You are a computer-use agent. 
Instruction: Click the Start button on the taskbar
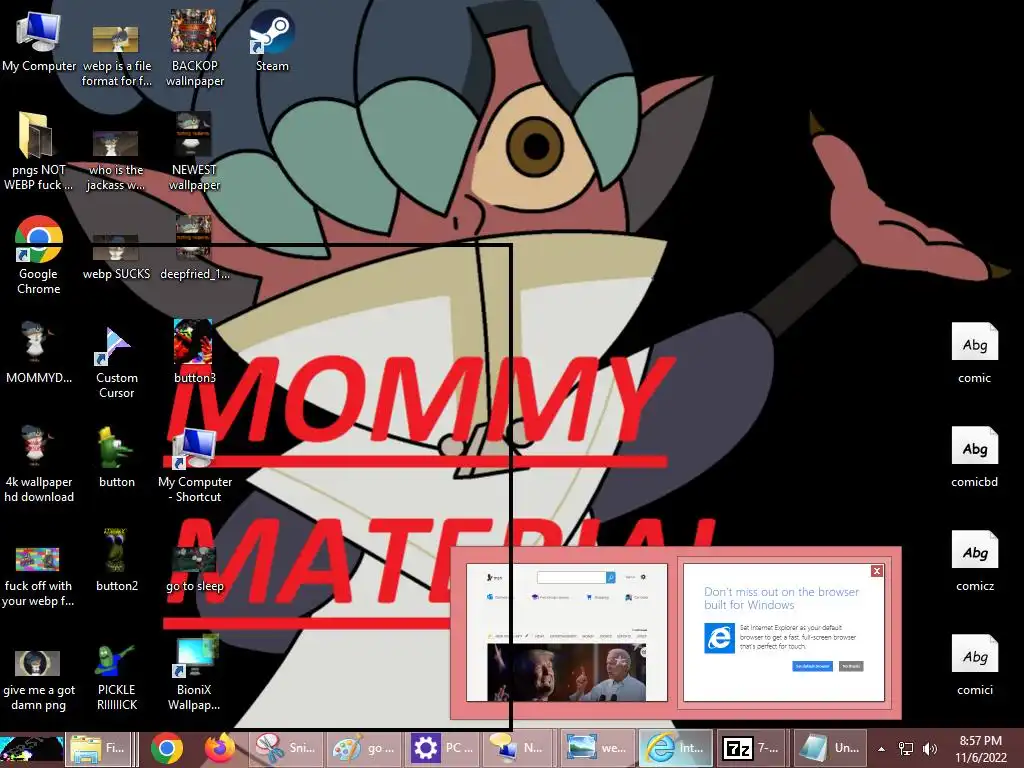click(31, 748)
